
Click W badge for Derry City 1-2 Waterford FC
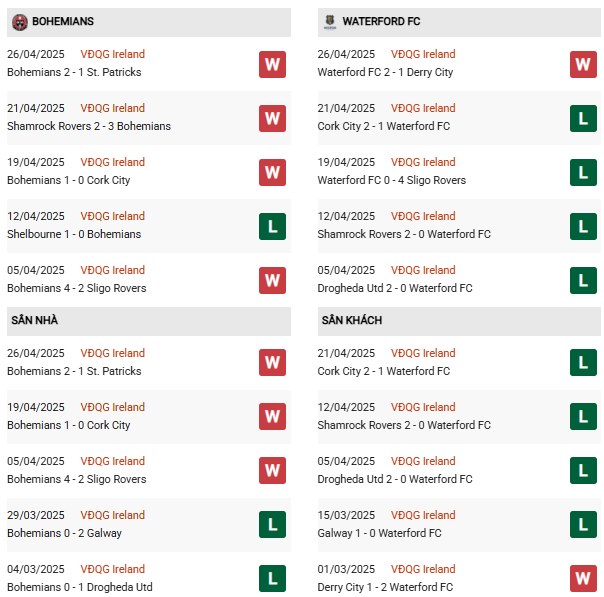583,578
